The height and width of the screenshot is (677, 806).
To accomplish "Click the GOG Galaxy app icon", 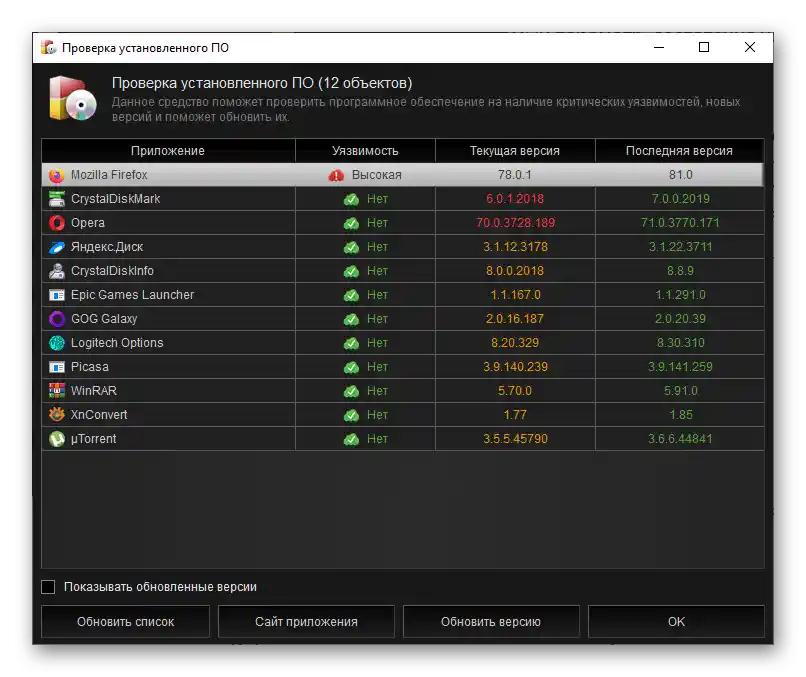I will [57, 319].
